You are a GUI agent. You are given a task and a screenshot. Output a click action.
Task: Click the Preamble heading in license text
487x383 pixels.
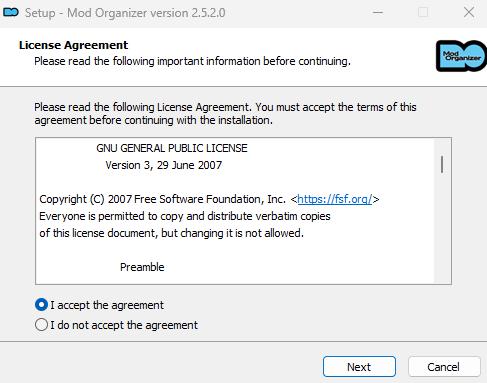pos(142,267)
